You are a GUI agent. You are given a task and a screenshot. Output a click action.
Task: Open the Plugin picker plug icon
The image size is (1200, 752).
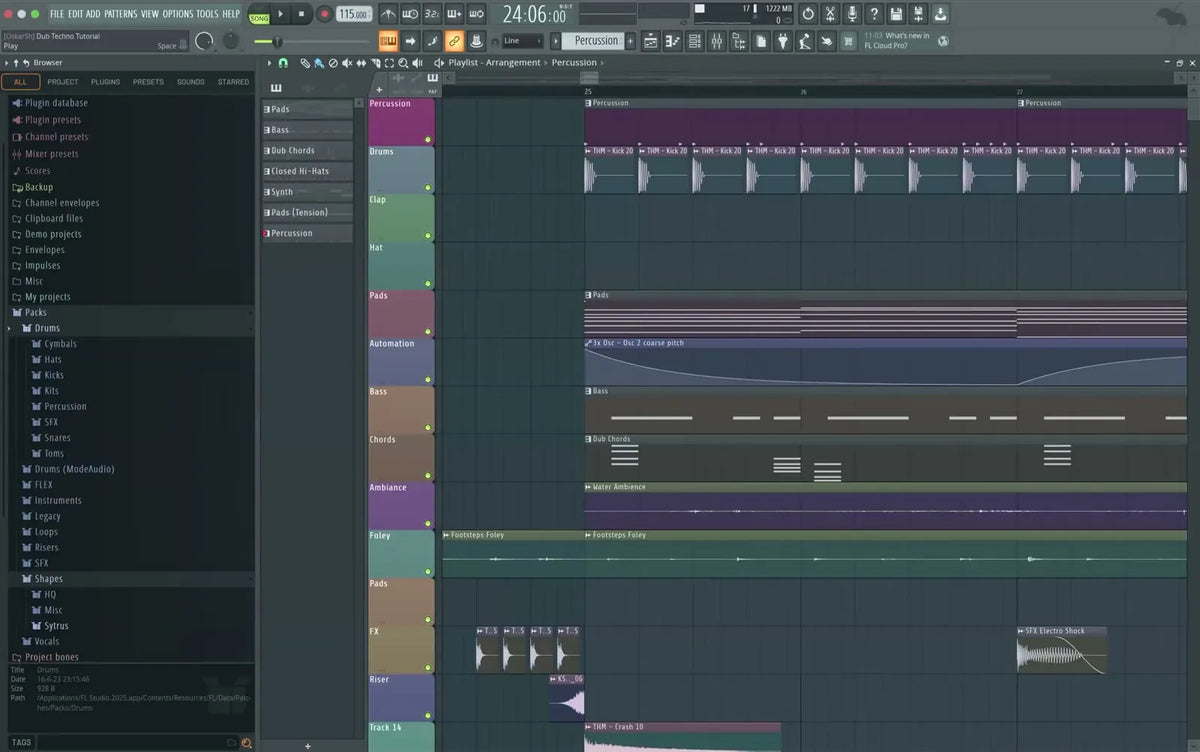[782, 41]
